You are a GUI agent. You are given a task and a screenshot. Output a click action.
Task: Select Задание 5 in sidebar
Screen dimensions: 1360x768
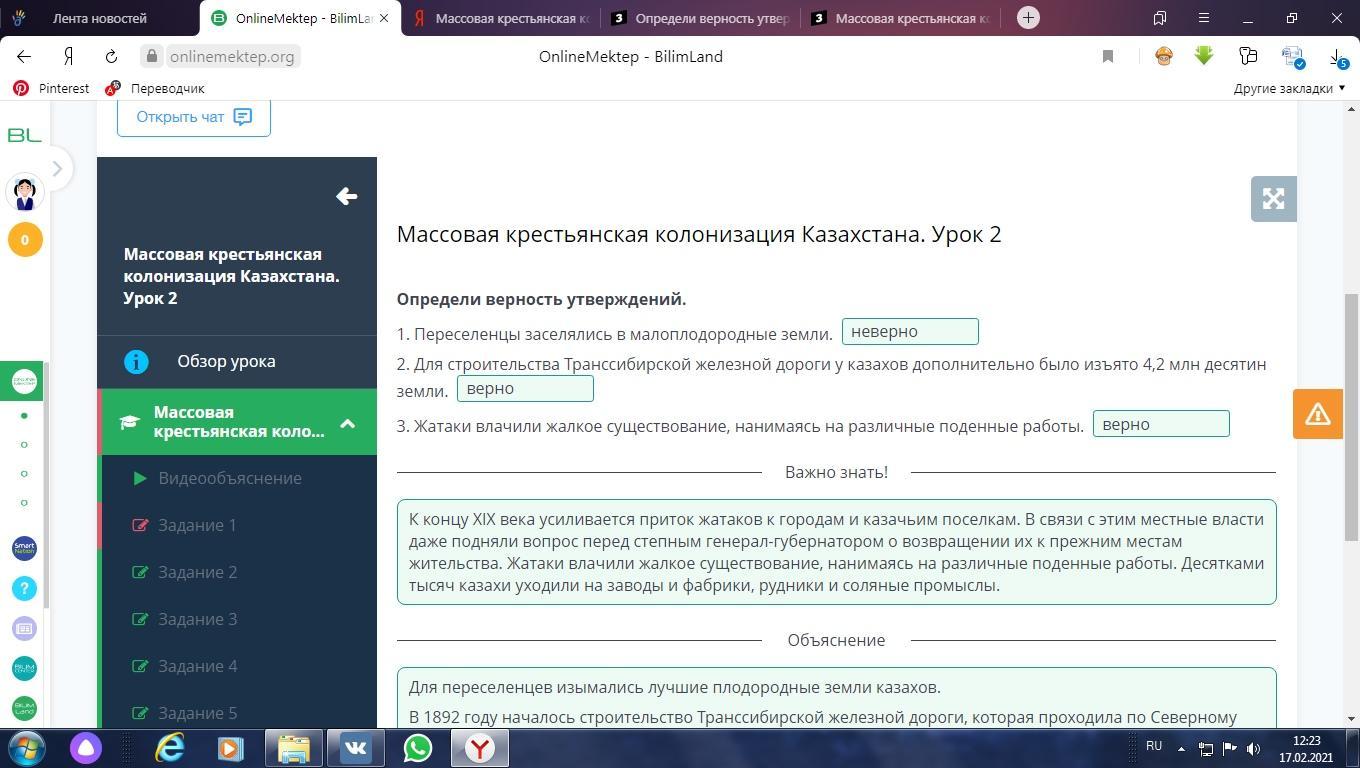[239, 712]
